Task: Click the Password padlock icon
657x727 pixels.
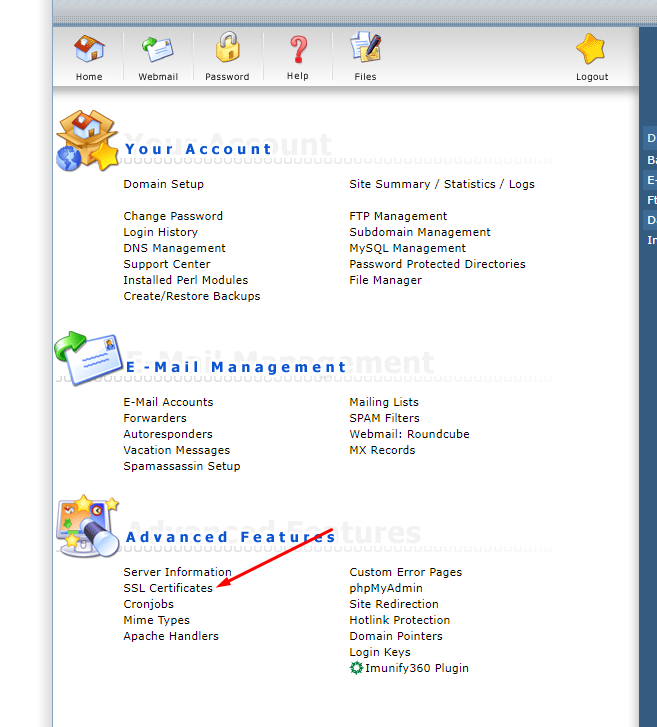Action: (x=227, y=50)
